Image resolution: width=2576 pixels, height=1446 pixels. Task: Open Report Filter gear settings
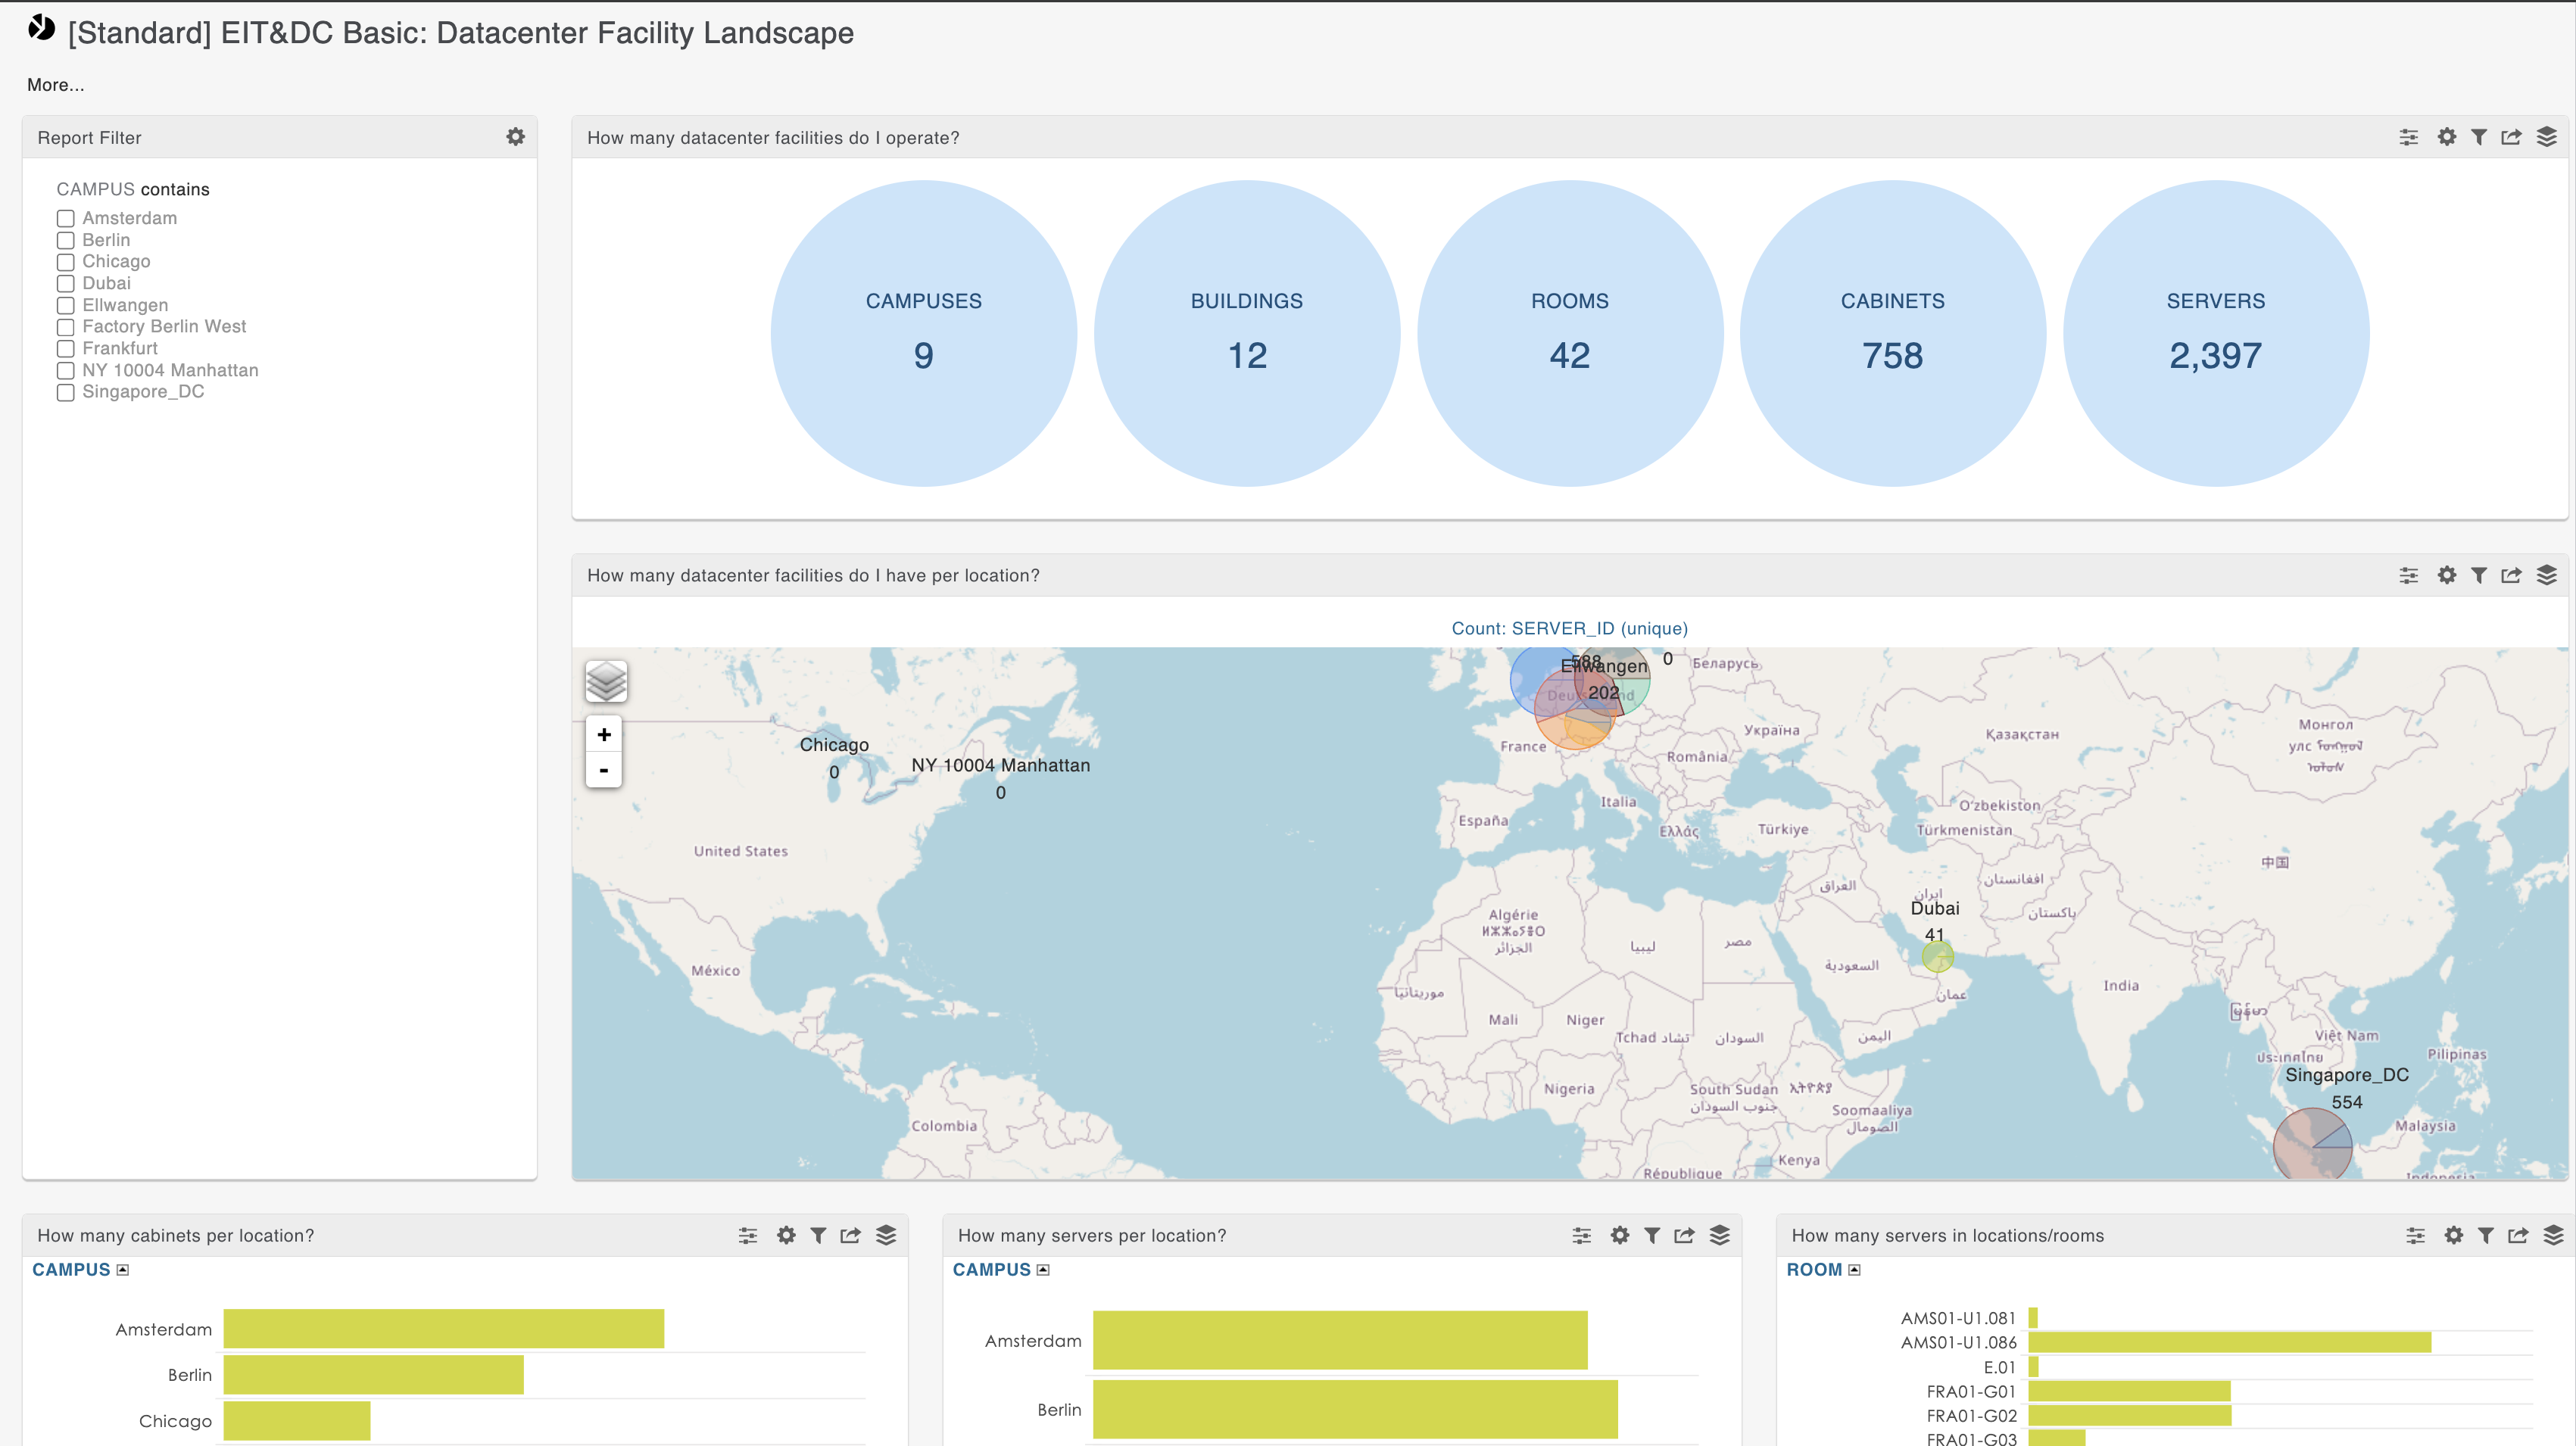click(x=515, y=137)
